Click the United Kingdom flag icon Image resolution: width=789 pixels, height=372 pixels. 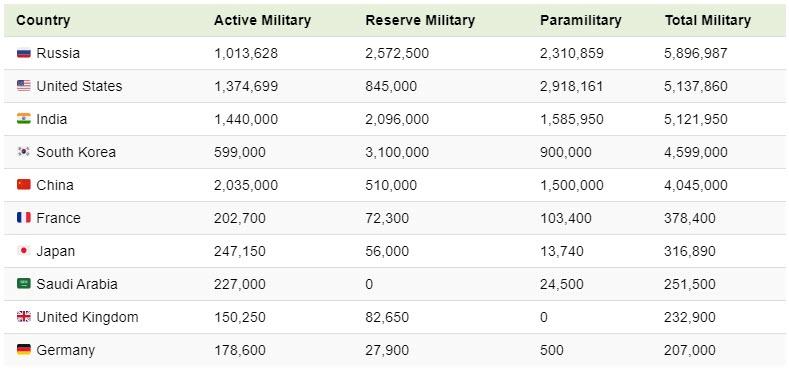(x=24, y=317)
